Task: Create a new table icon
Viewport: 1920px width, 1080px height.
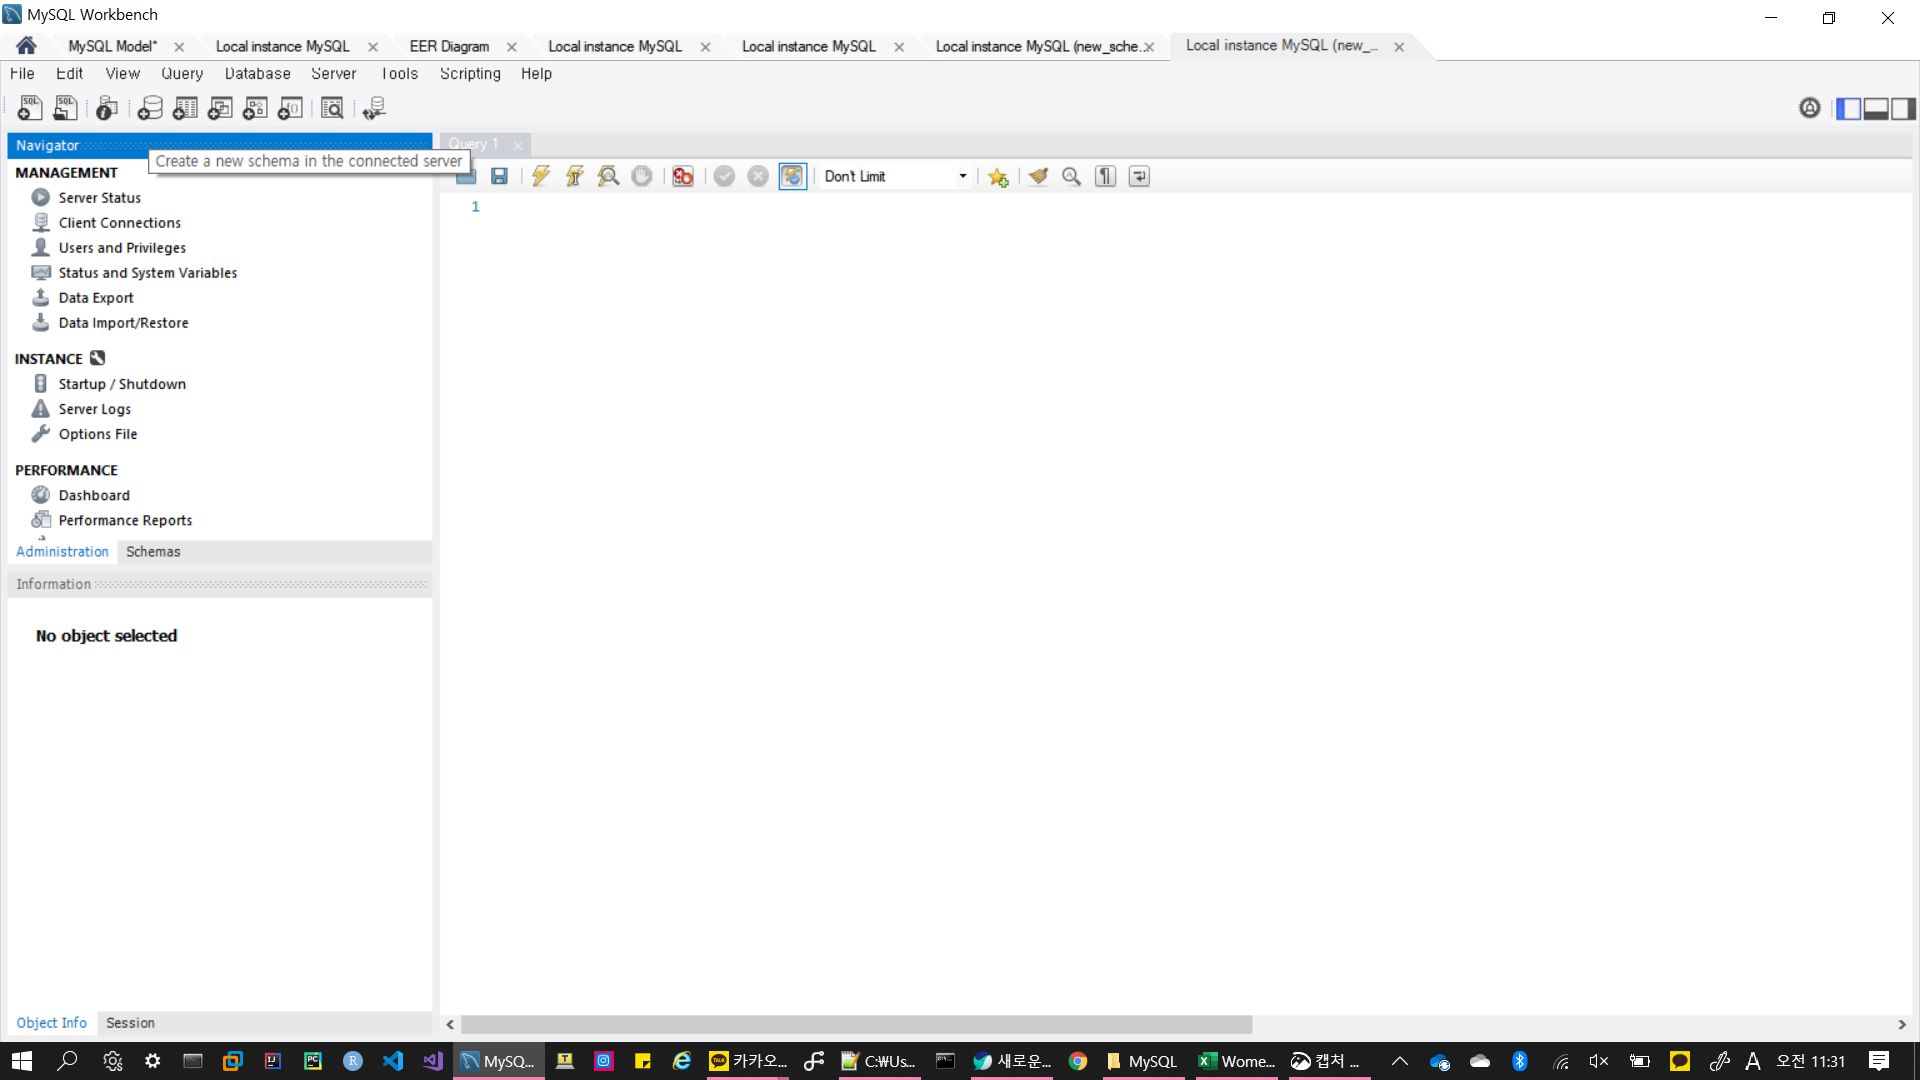Action: pyautogui.click(x=185, y=108)
